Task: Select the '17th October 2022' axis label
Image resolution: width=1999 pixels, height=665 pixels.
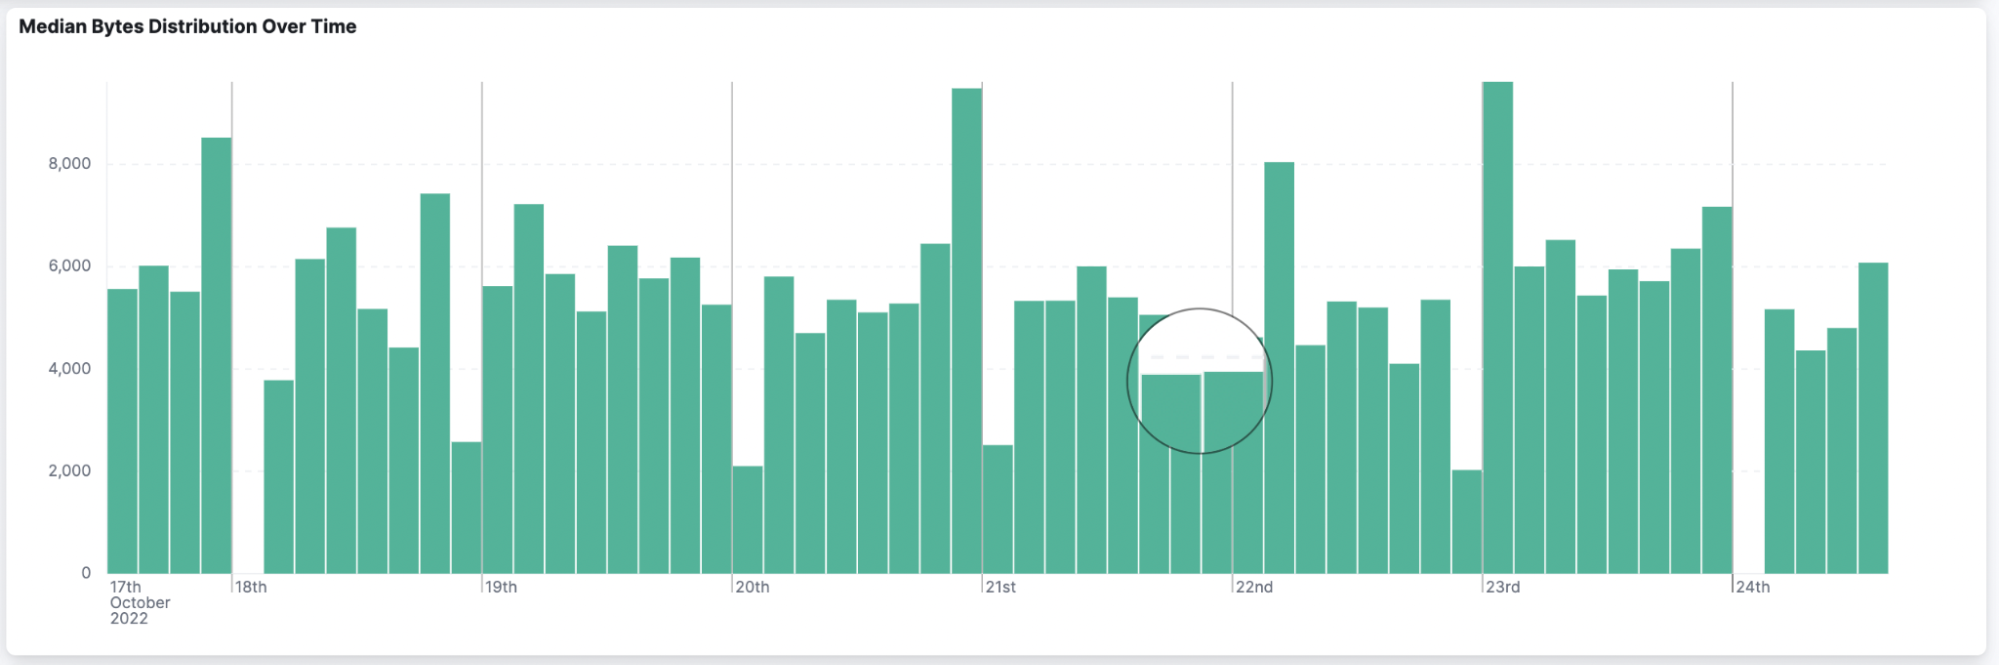Action: coord(140,603)
